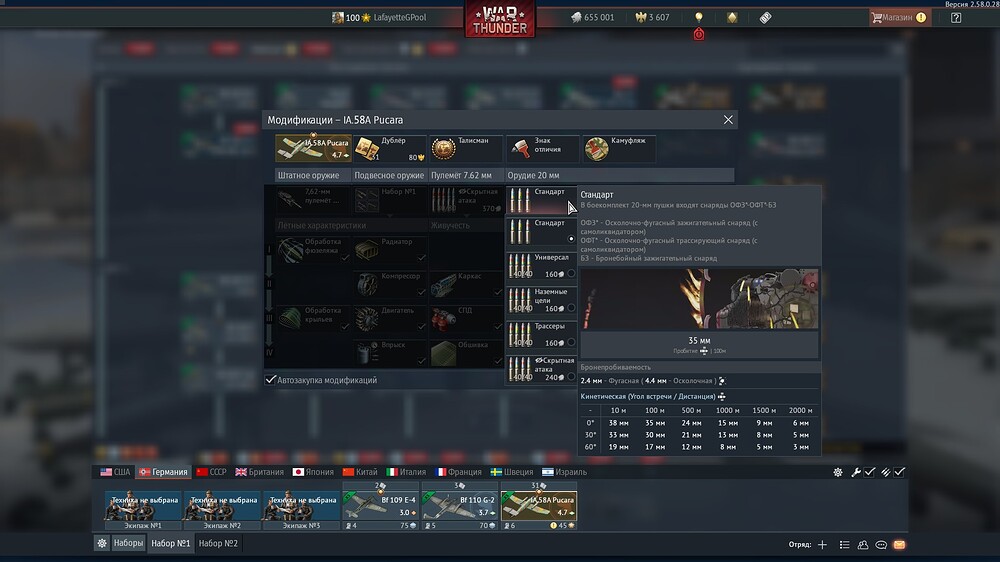This screenshot has width=1000, height=562.
Task: Collapse the topmost Стандарт 20 мм belt selector
Action: click(x=541, y=200)
